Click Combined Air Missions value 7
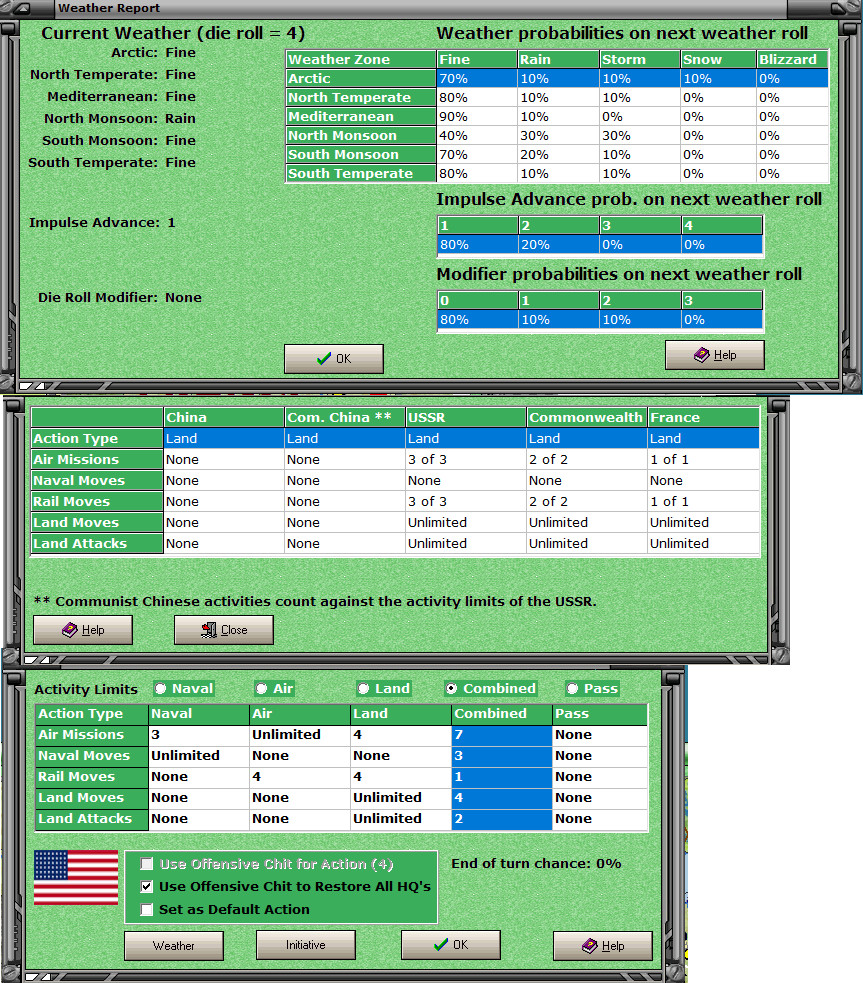Viewport: 863px width, 983px height. [x=501, y=735]
